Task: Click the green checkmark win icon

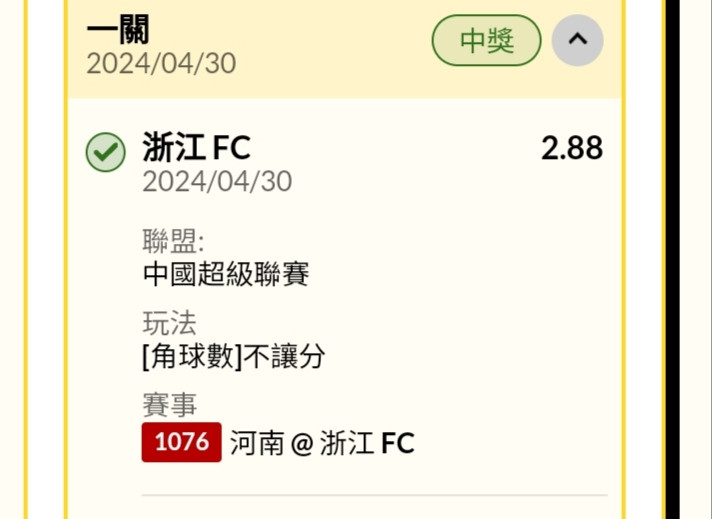Action: (x=105, y=152)
